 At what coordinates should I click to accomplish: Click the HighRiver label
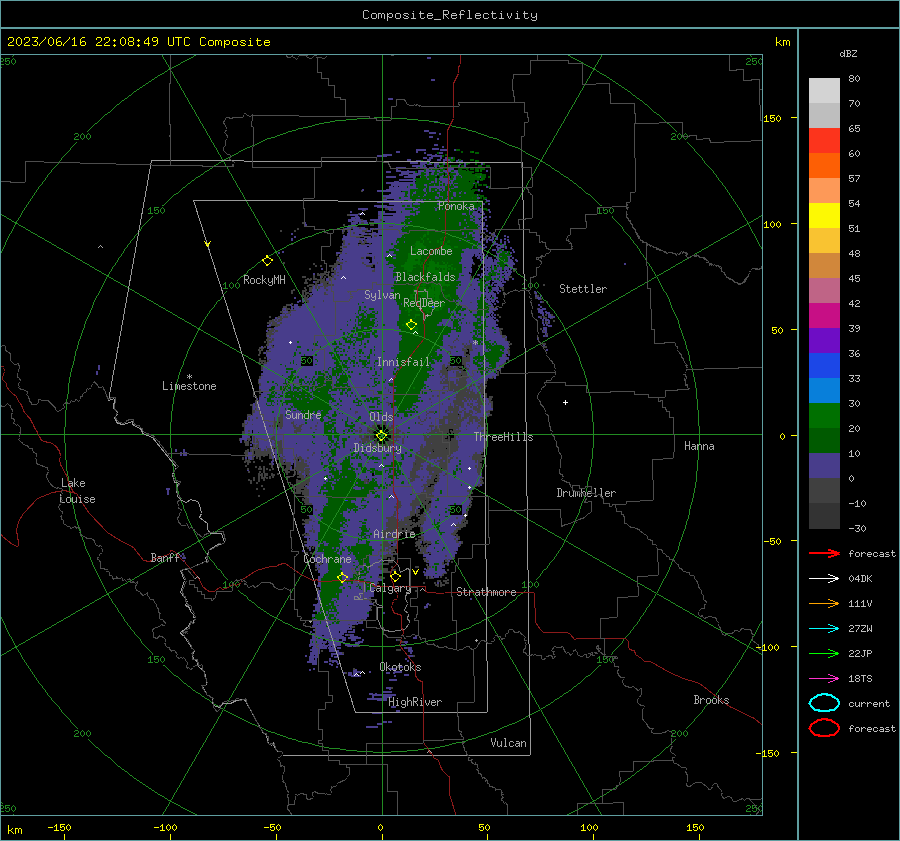point(415,702)
